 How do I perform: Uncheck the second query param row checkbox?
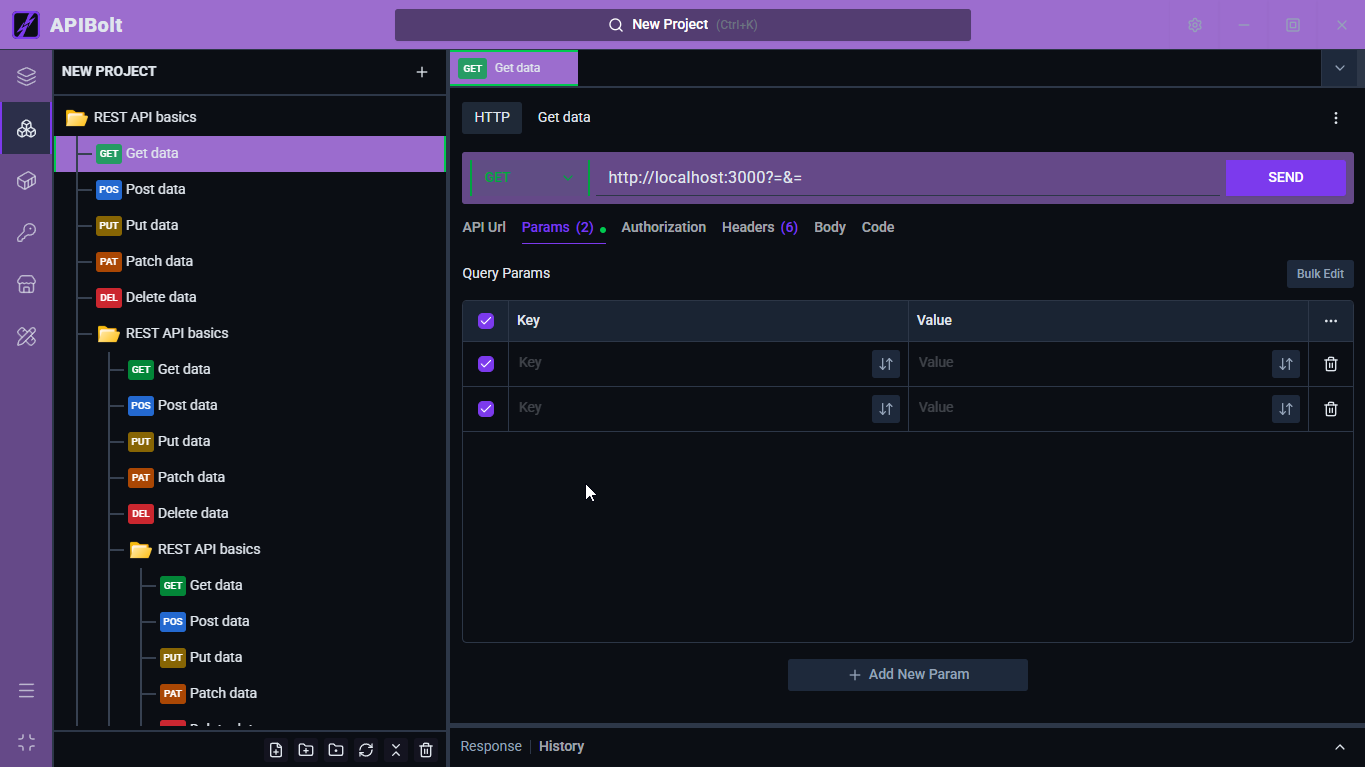coord(486,409)
